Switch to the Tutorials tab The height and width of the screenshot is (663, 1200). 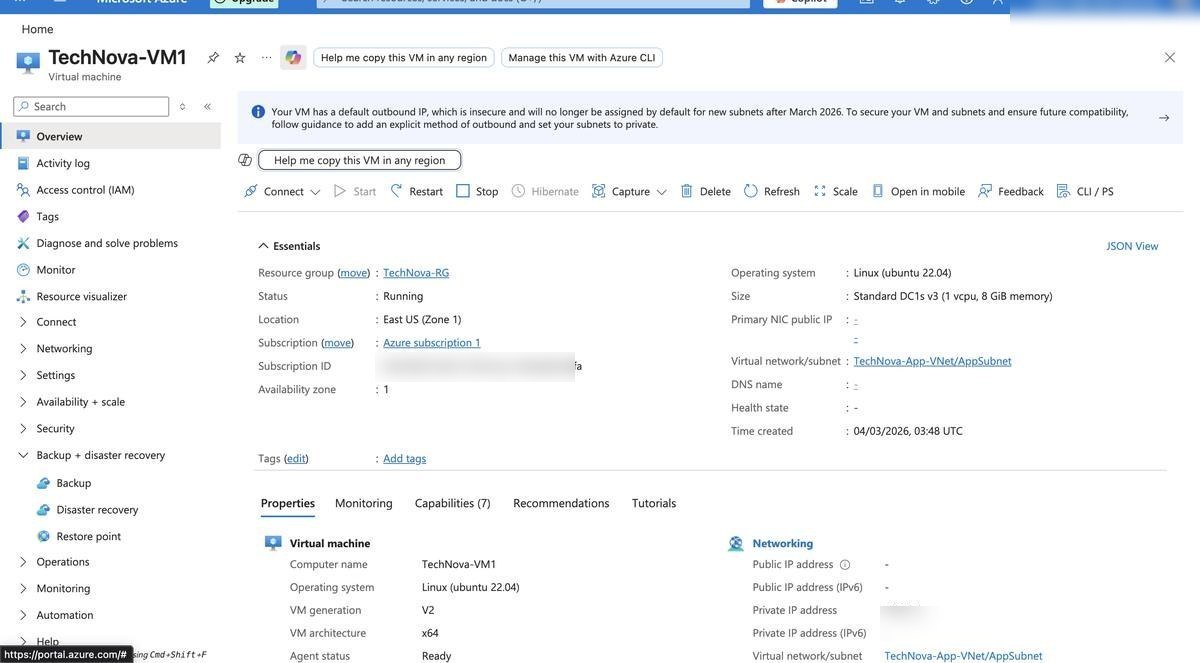[x=654, y=503]
